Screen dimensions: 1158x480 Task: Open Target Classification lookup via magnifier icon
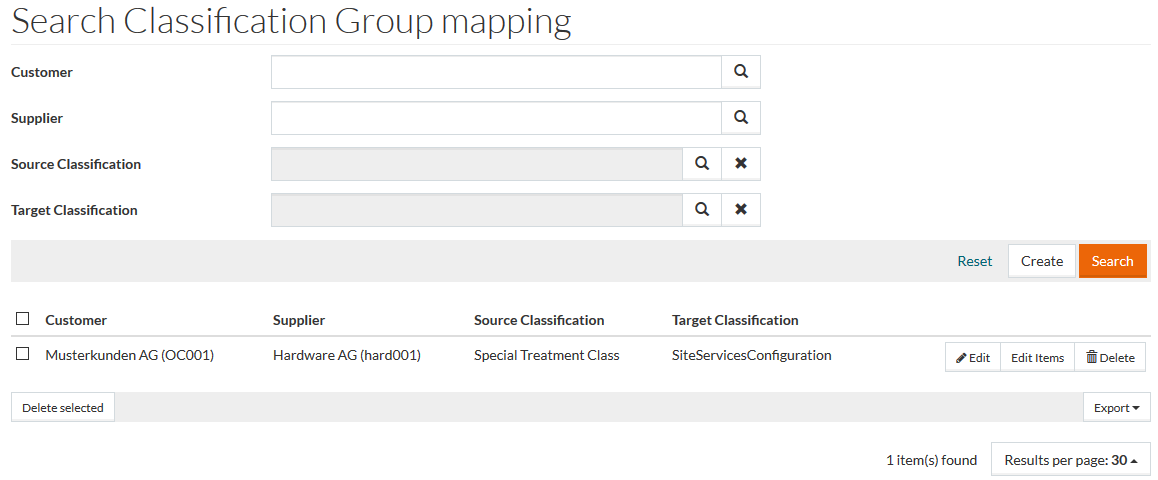click(x=702, y=210)
